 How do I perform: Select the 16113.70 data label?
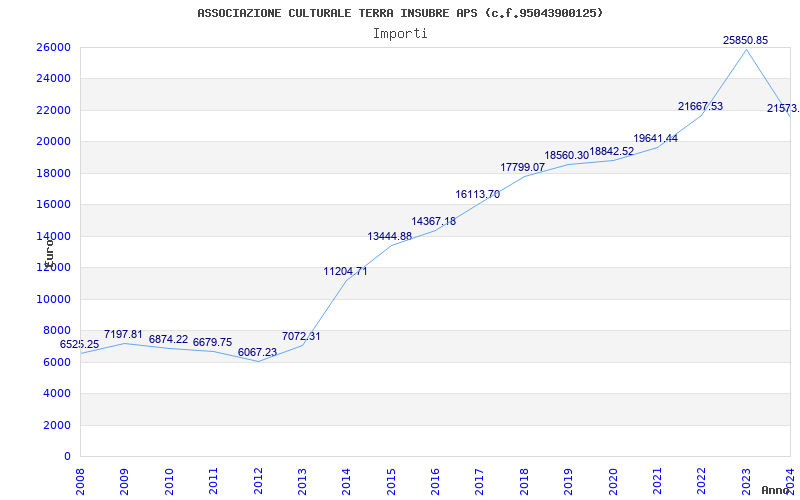(478, 194)
